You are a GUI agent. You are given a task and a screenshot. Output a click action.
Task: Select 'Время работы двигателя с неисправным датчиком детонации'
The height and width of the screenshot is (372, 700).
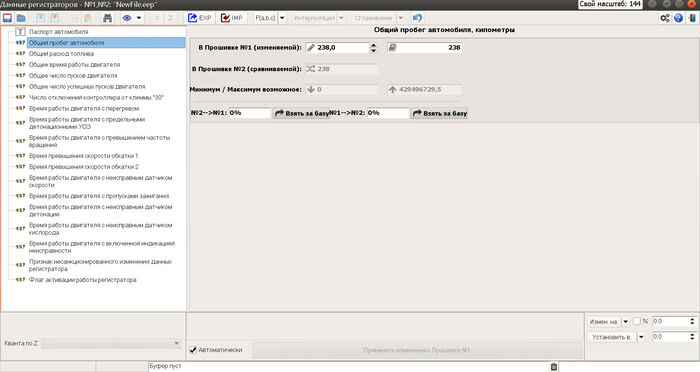100,210
